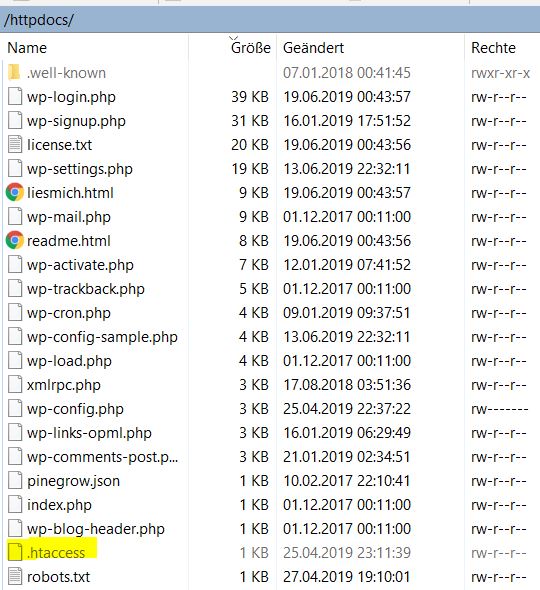This screenshot has height=590, width=540.
Task: Click the wp-settings.php file icon
Action: pyautogui.click(x=15, y=169)
